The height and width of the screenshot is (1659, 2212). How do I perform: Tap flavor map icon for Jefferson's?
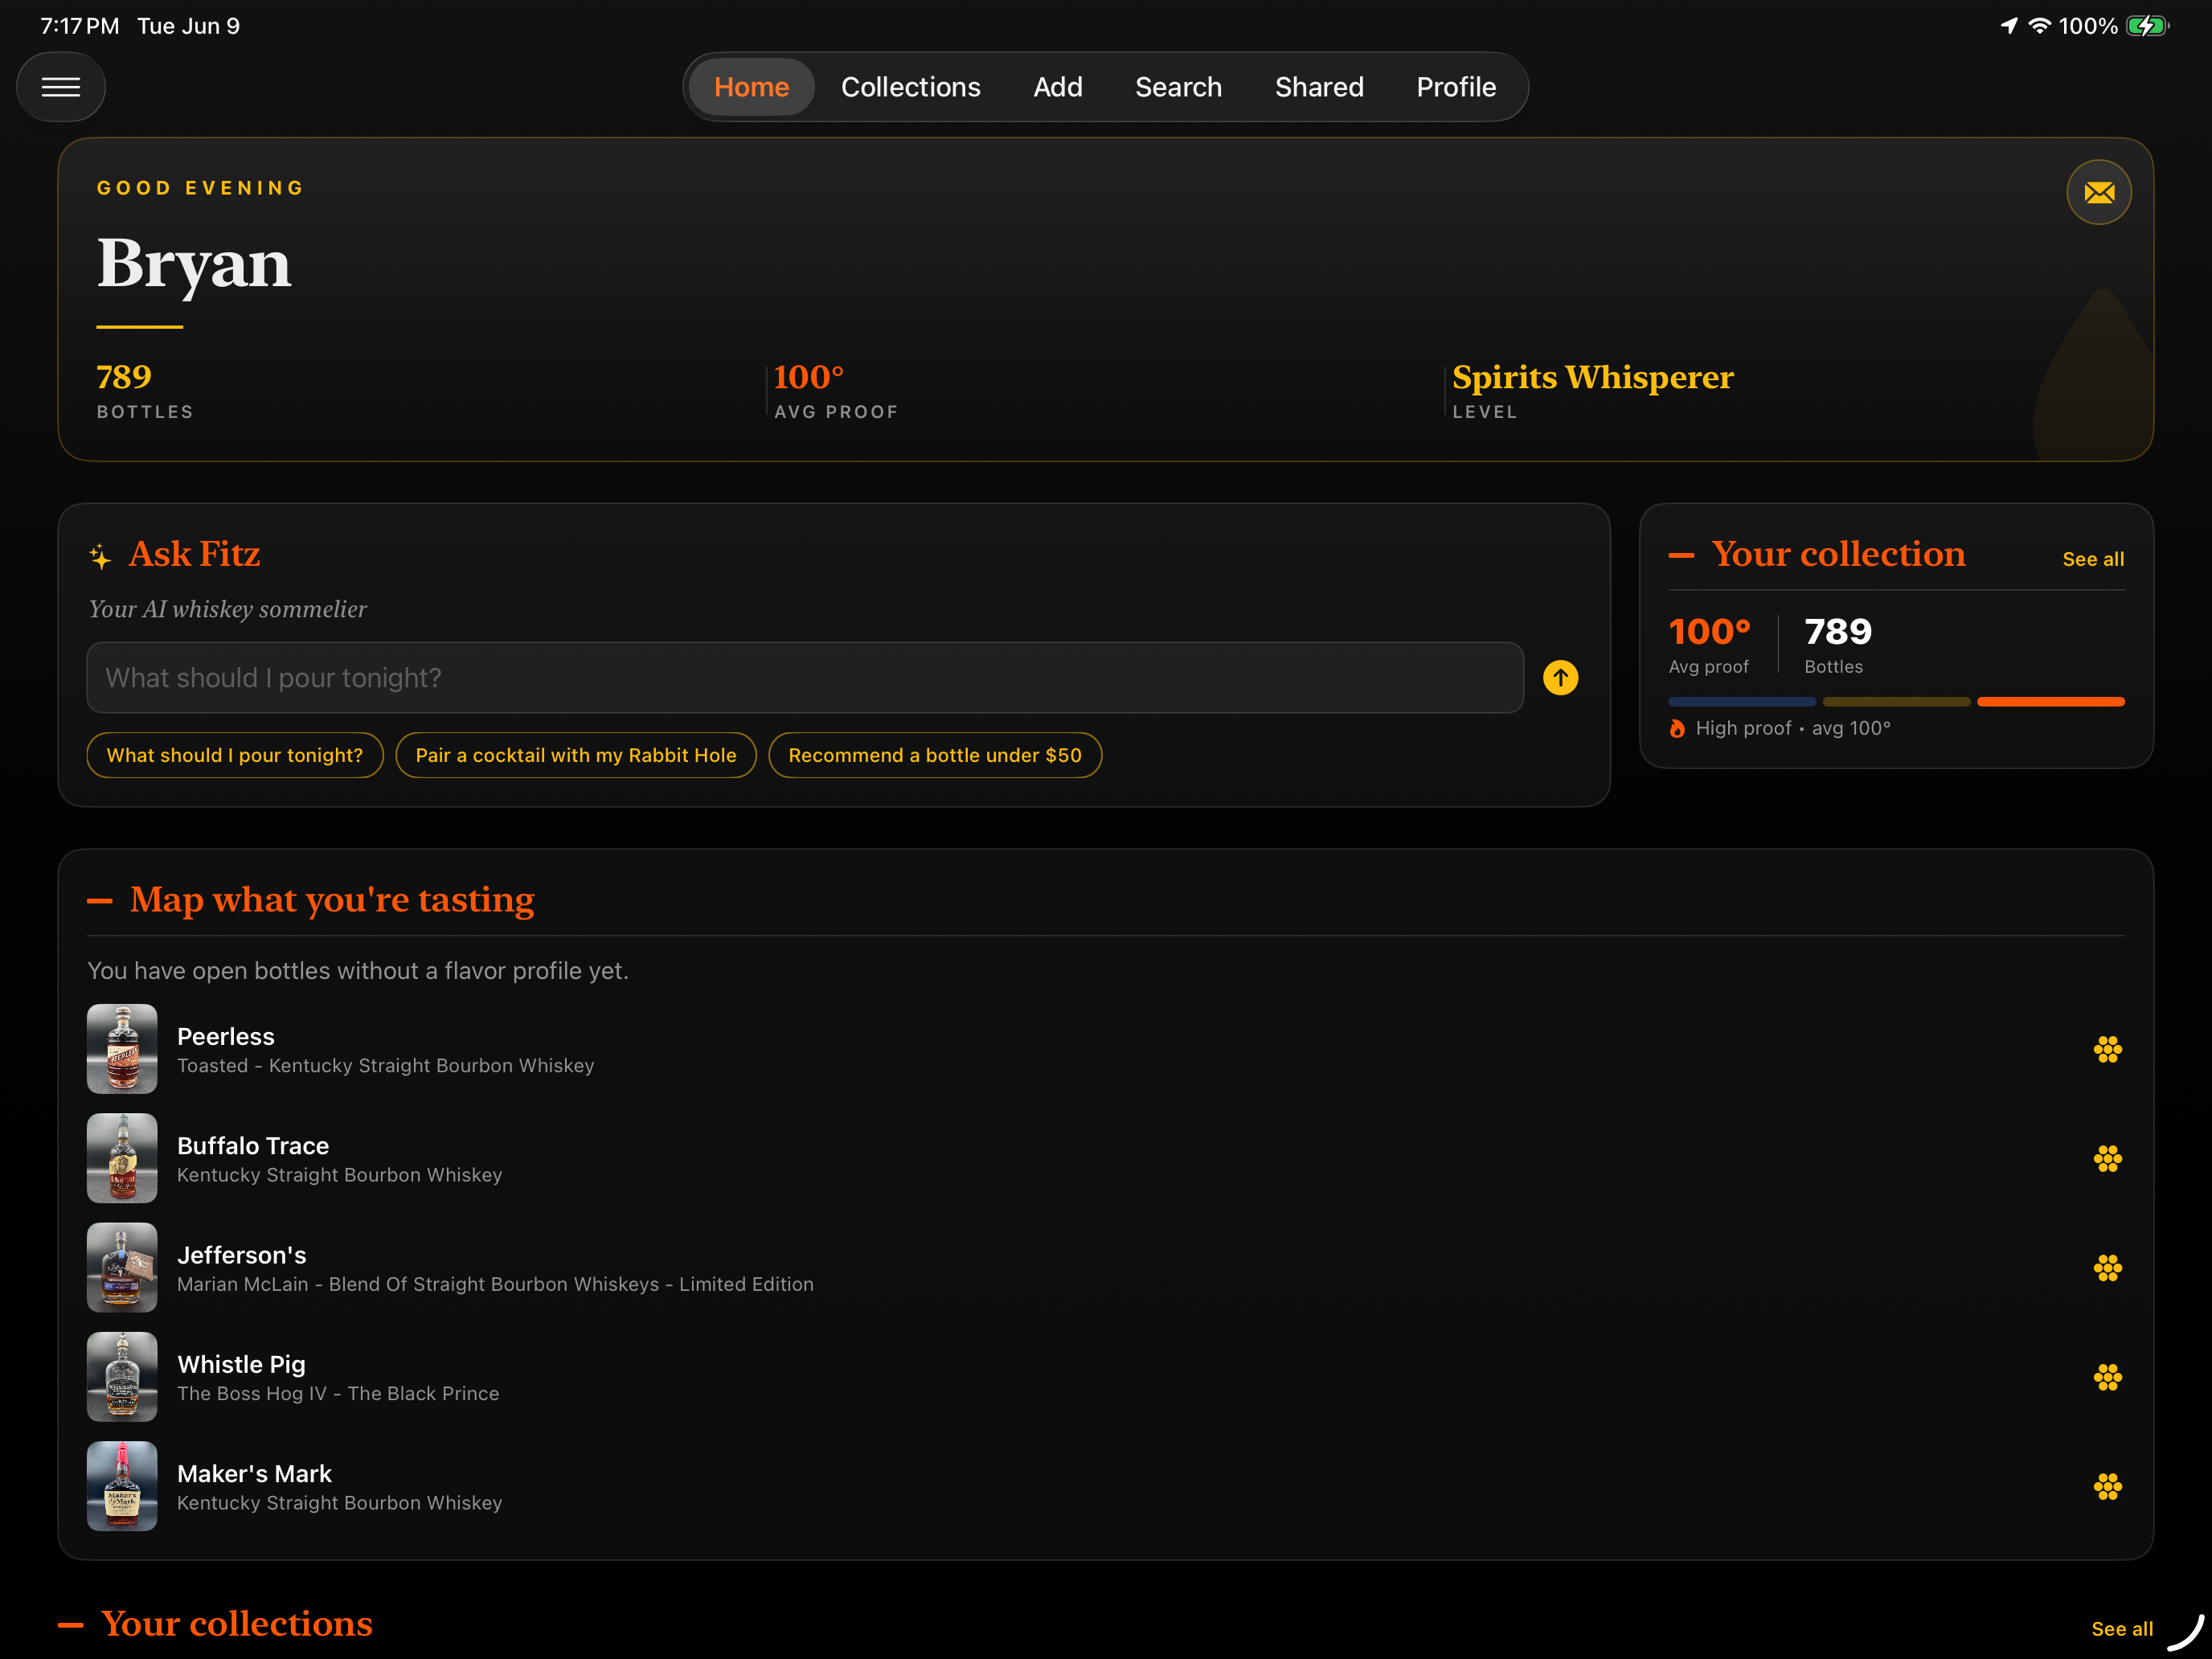point(2107,1268)
